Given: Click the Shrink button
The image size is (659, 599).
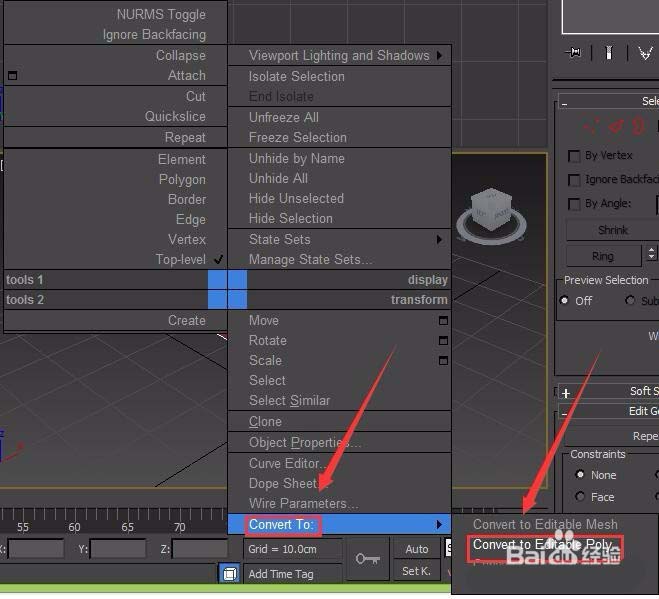Looking at the screenshot, I should (612, 230).
